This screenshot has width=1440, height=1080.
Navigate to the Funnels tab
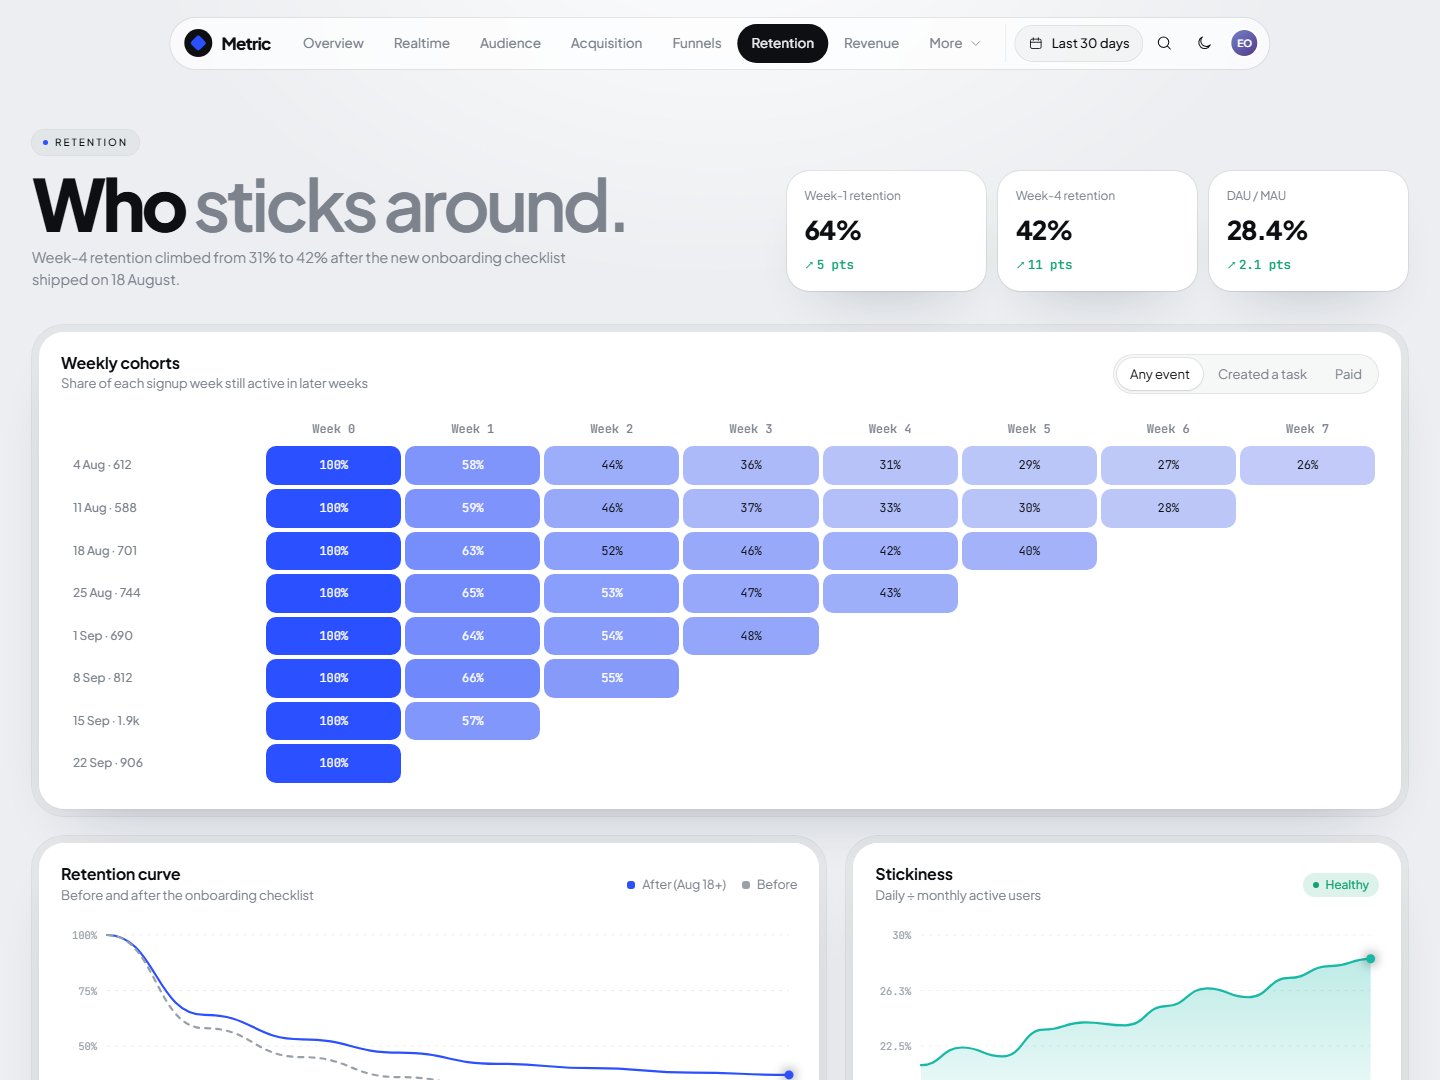pos(697,43)
